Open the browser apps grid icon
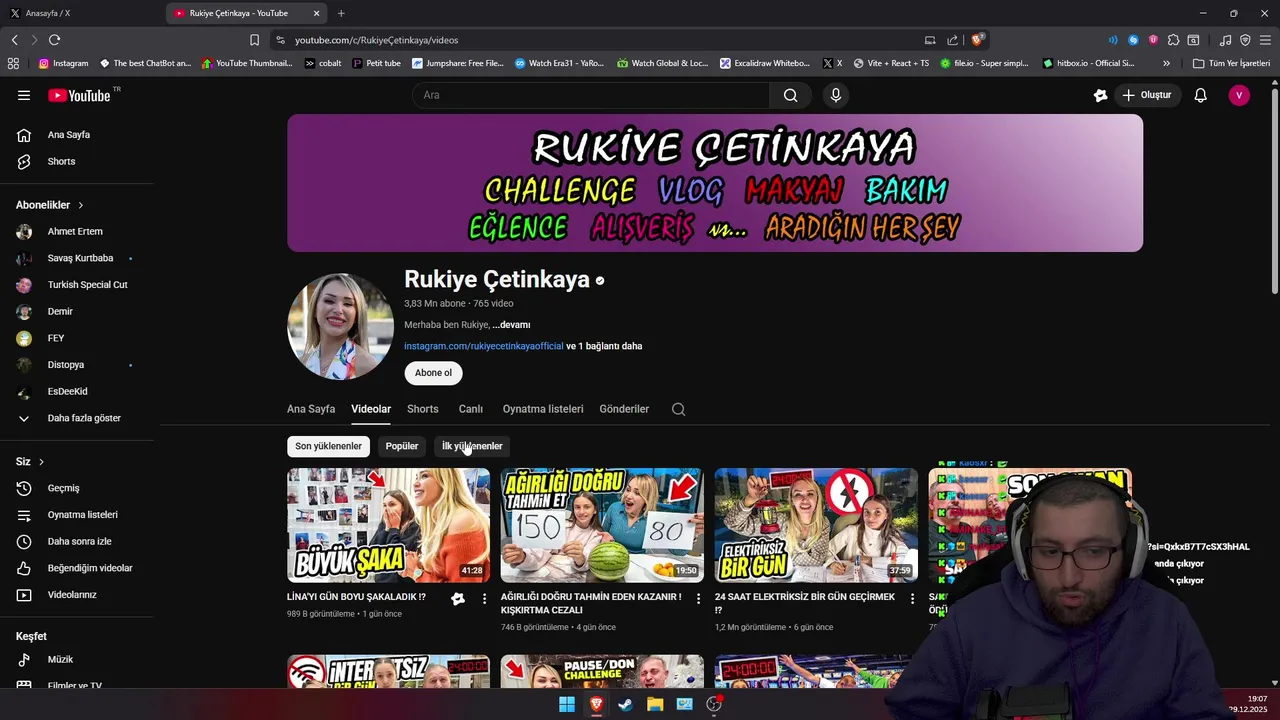Screen dimensions: 1280x720 coord(13,63)
